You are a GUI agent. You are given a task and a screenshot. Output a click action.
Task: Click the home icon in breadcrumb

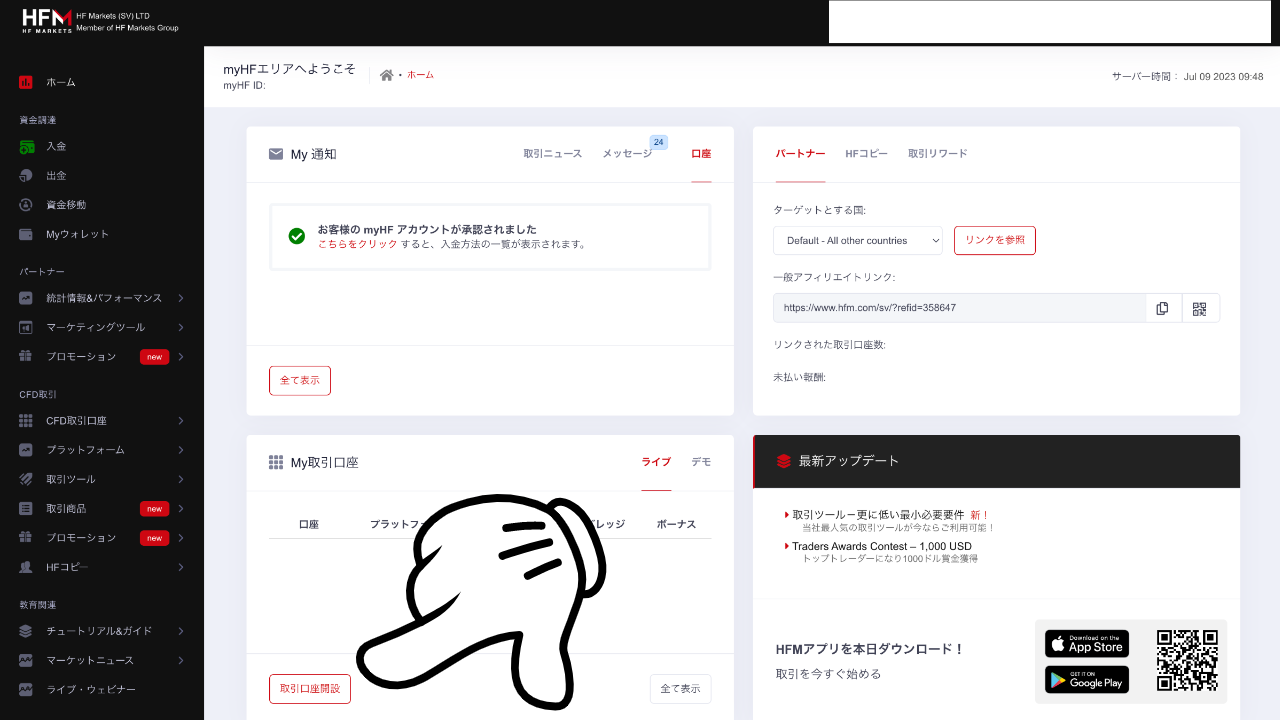(x=386, y=75)
